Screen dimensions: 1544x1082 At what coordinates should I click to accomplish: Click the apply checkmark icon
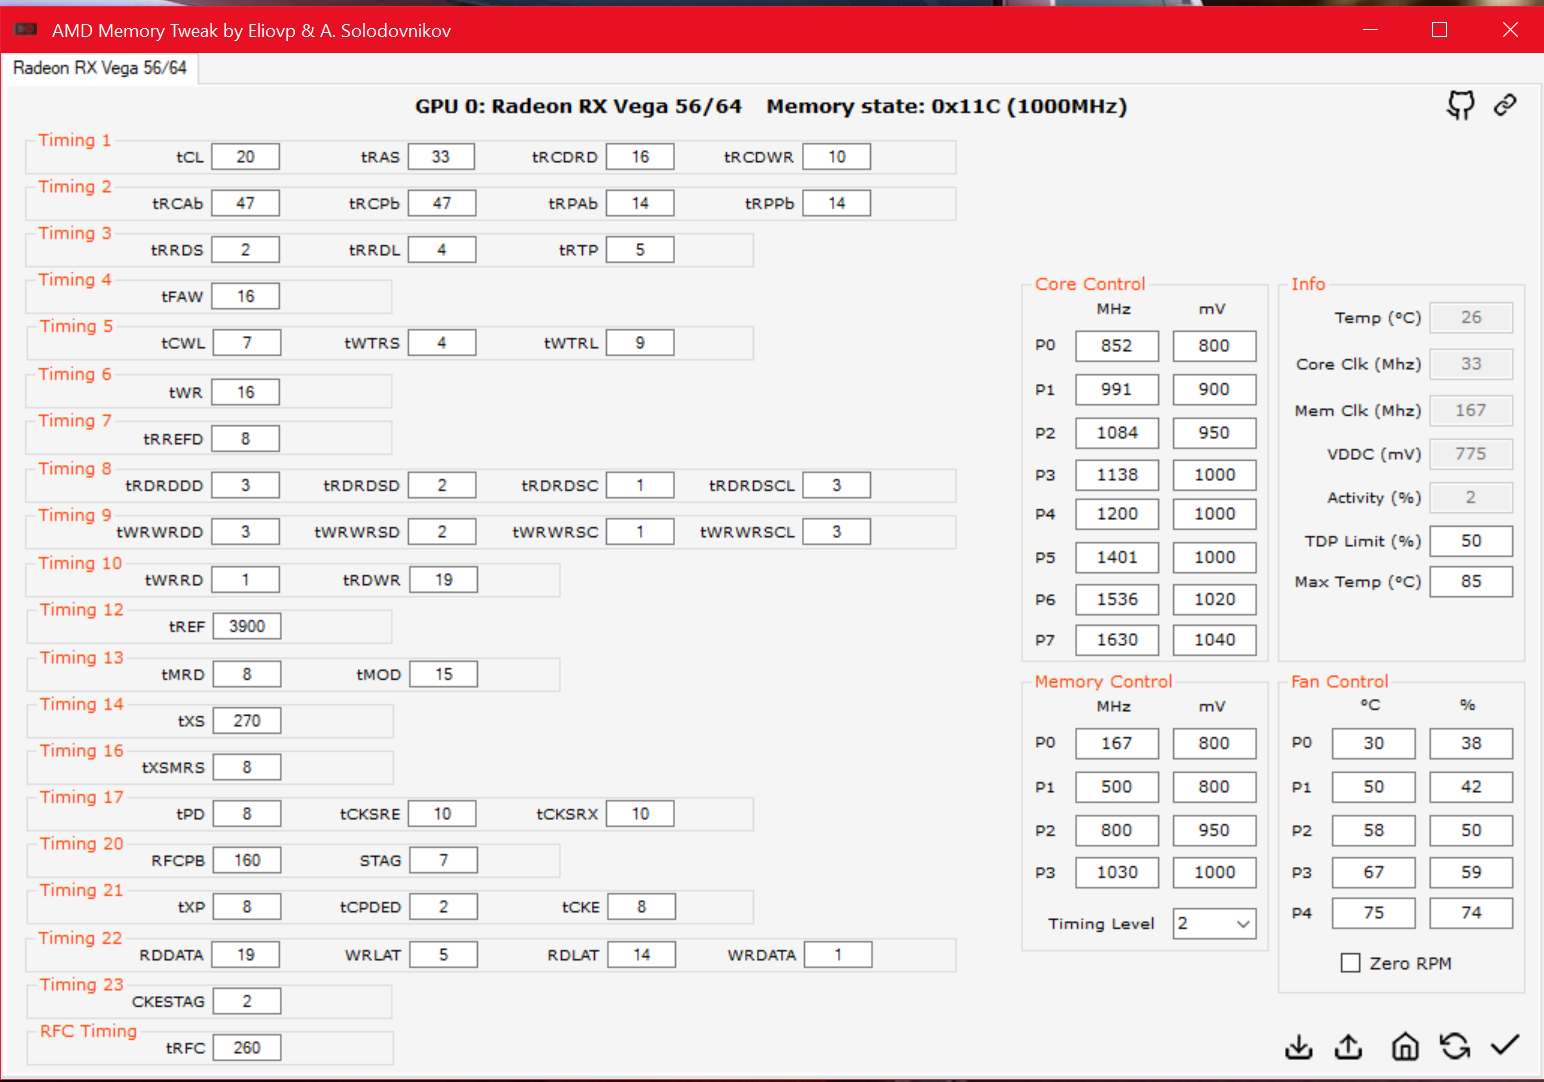[x=1505, y=1045]
